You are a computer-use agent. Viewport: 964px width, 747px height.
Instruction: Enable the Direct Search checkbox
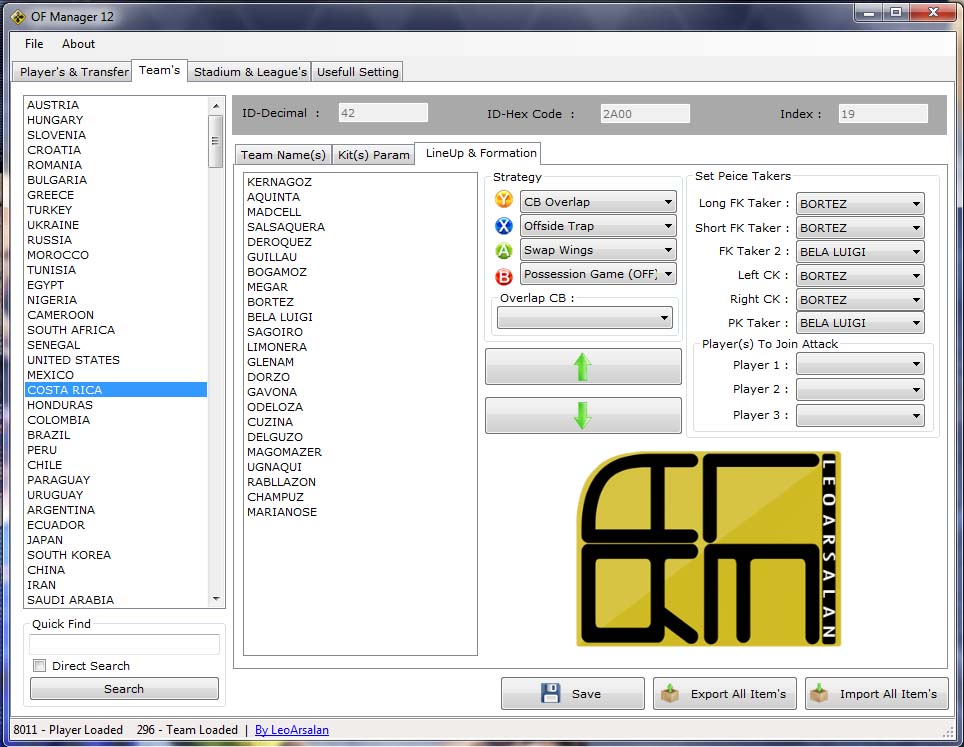(x=40, y=666)
